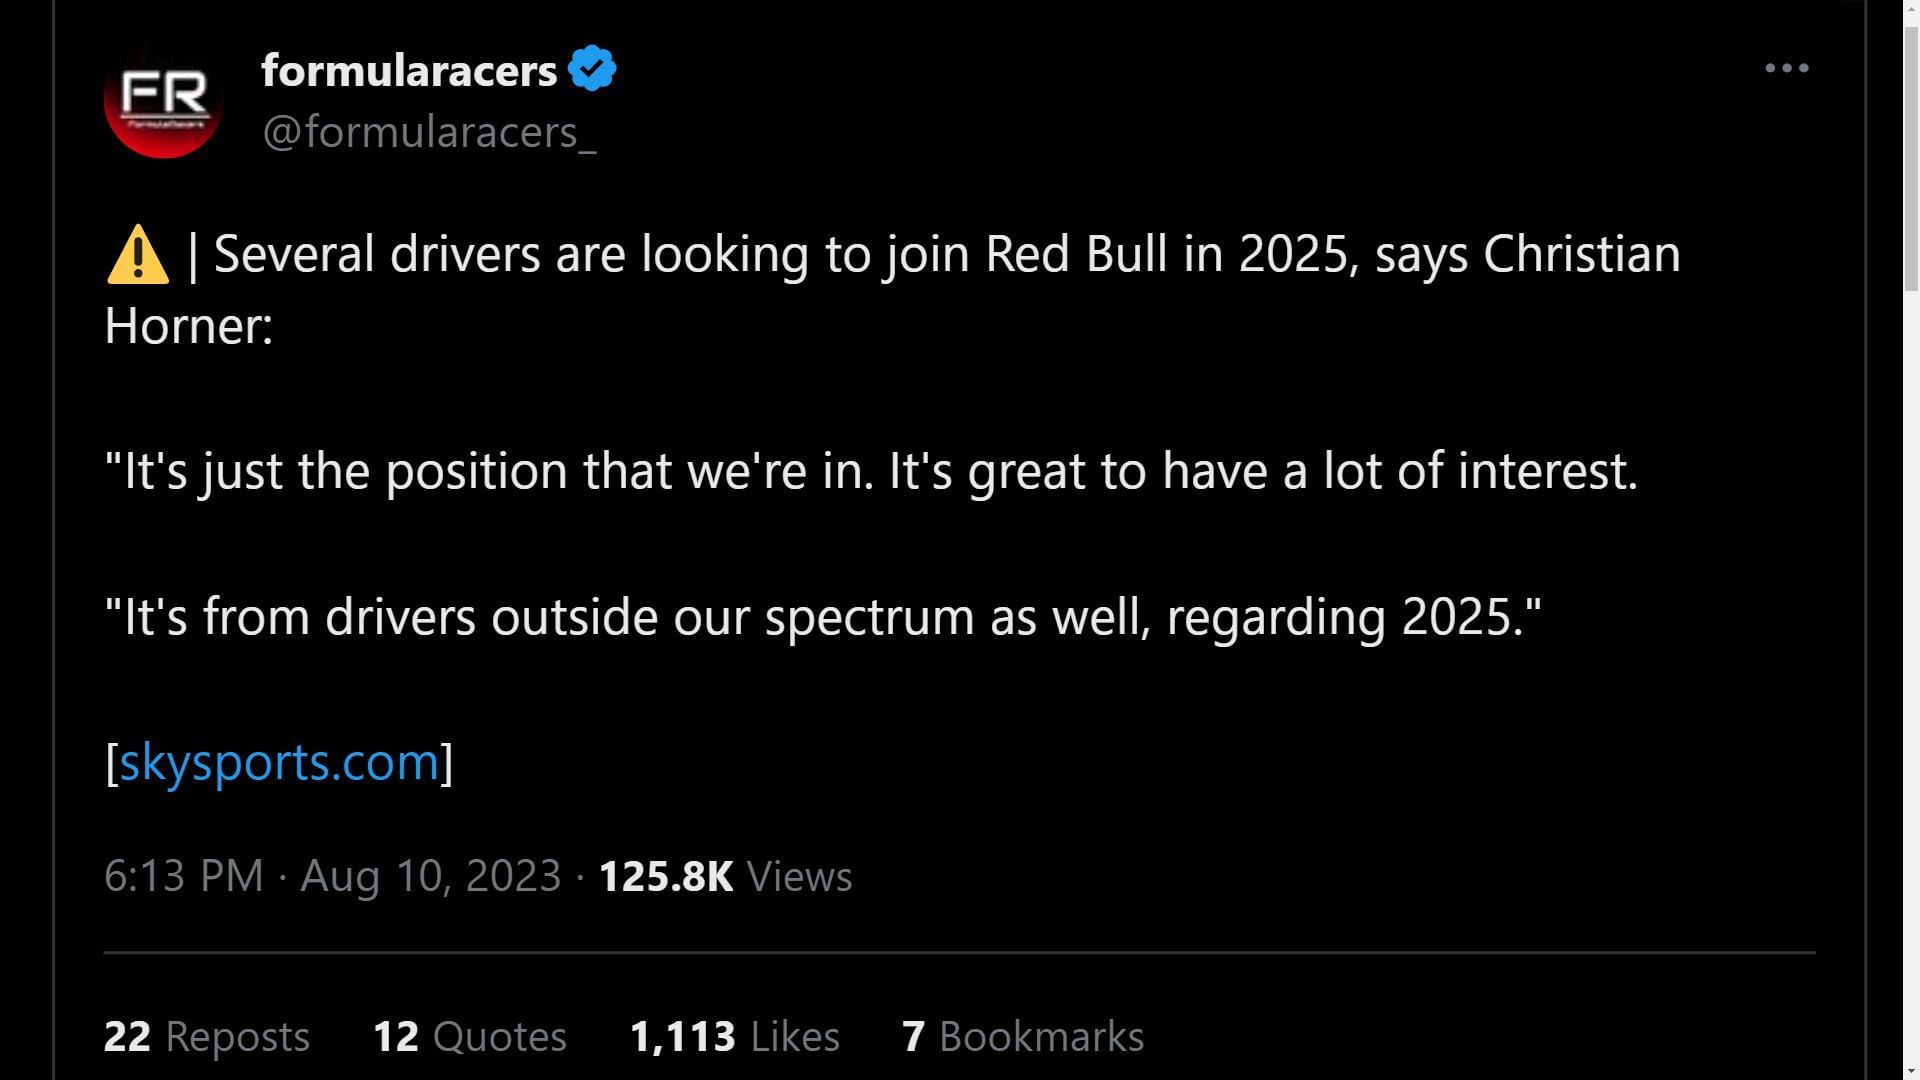This screenshot has width=1920, height=1080.
Task: Click the quote about "drivers outside our spectrum"
Action: (x=822, y=616)
